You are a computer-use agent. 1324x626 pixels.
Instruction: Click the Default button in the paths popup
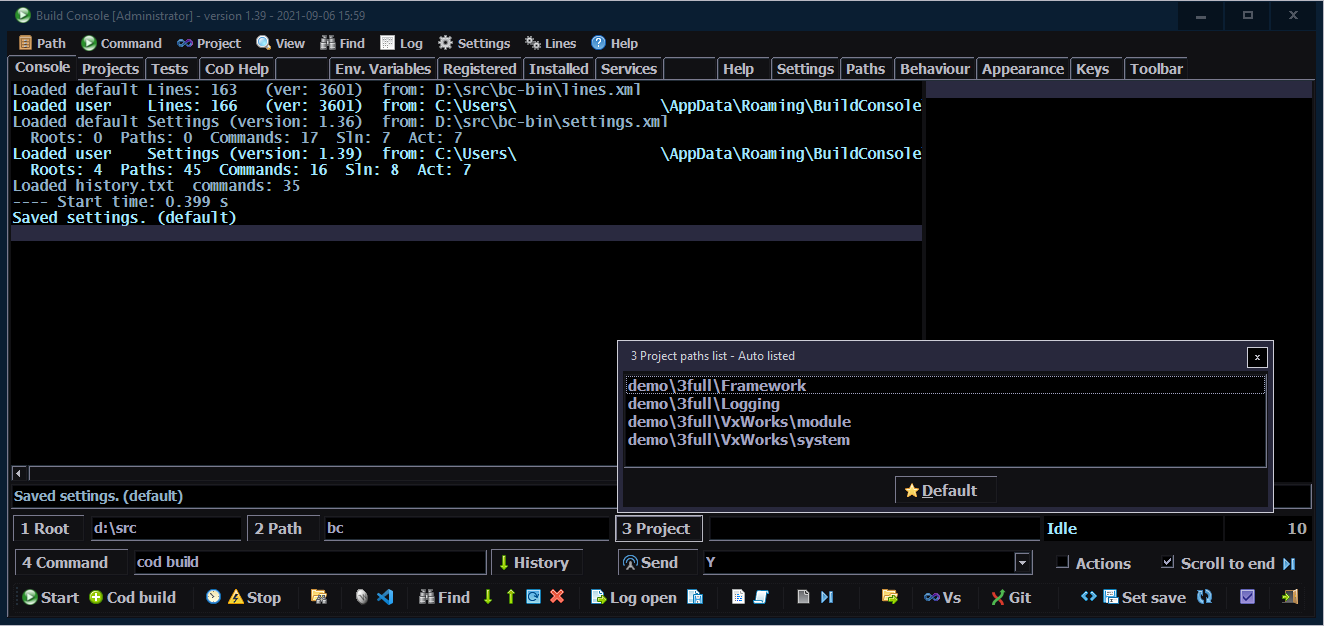pos(946,490)
